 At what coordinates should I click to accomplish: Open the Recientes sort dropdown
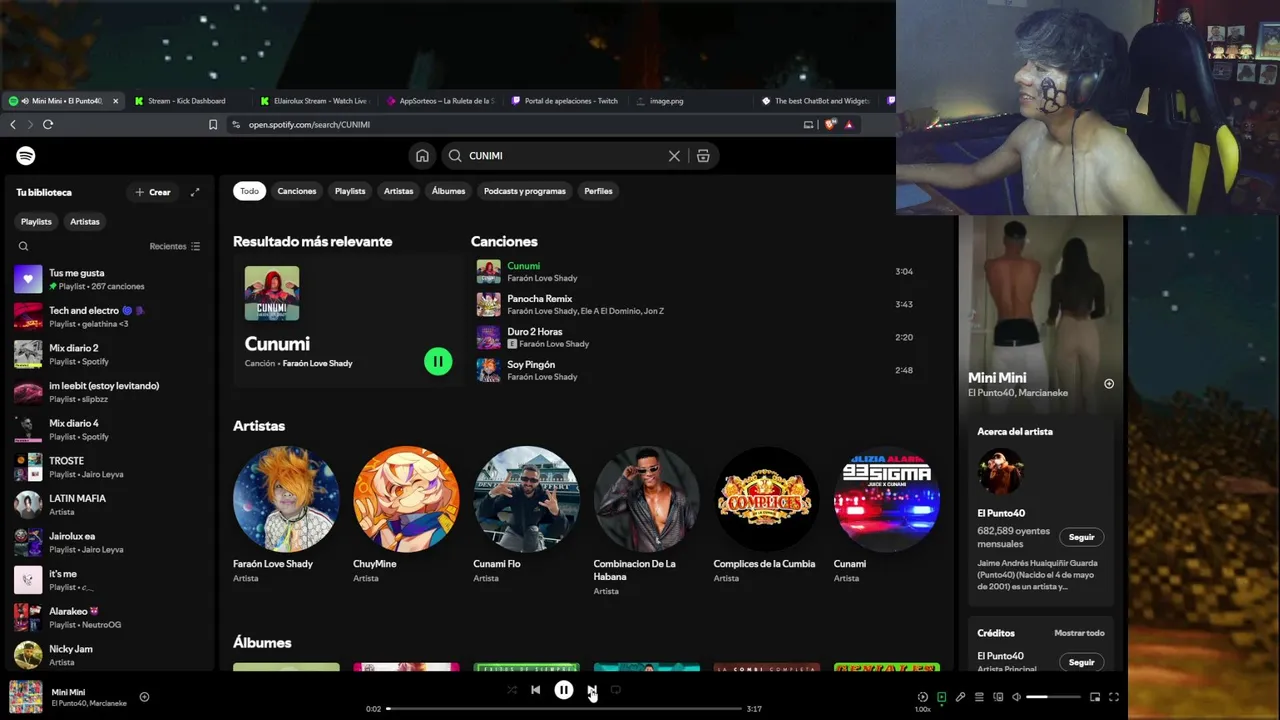click(x=175, y=246)
